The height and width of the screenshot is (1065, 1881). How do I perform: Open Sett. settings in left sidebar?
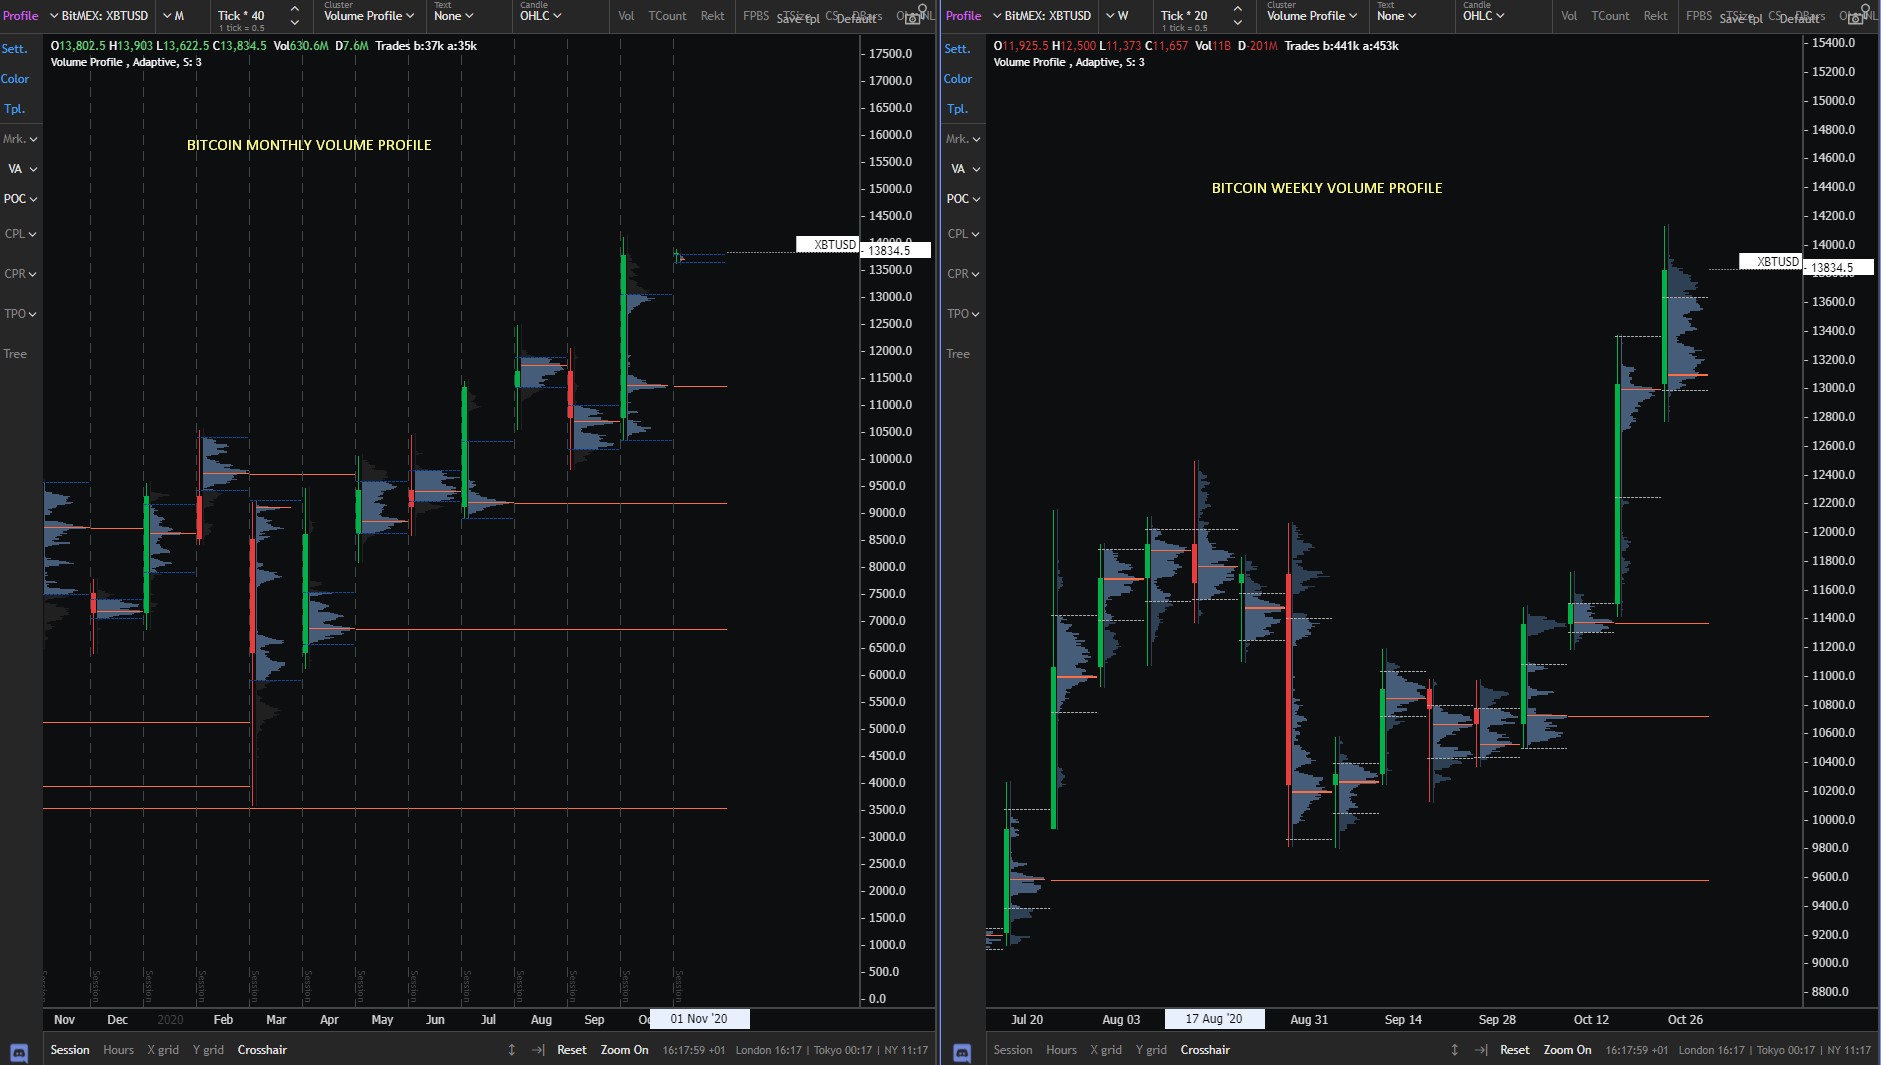[15, 49]
